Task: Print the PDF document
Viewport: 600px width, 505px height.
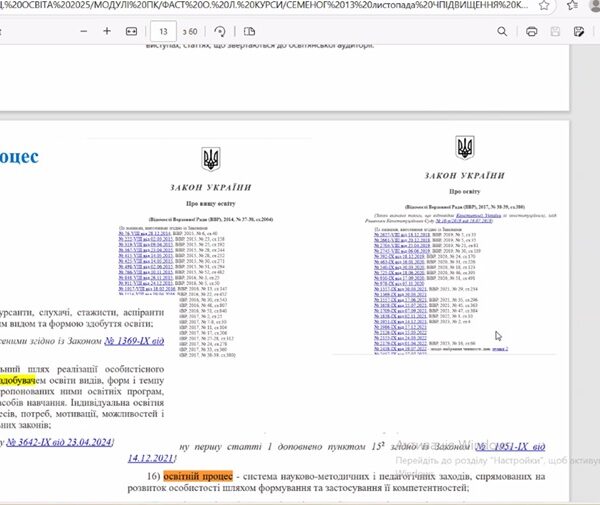Action: pyautogui.click(x=531, y=31)
